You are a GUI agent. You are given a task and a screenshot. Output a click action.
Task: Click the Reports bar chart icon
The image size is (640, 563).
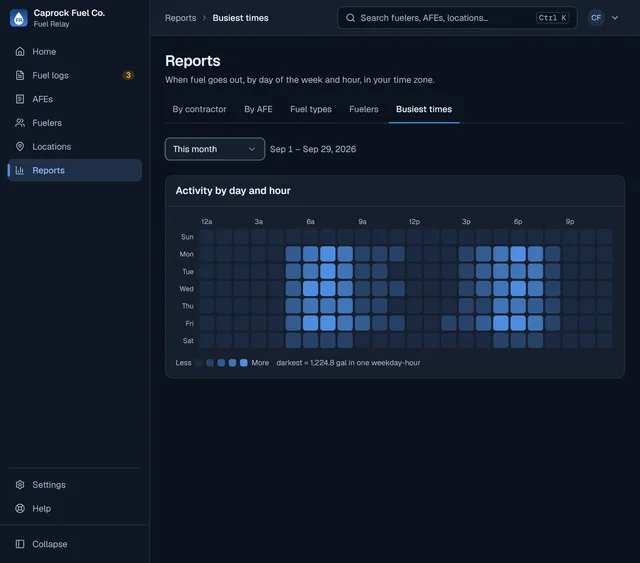[x=20, y=170]
